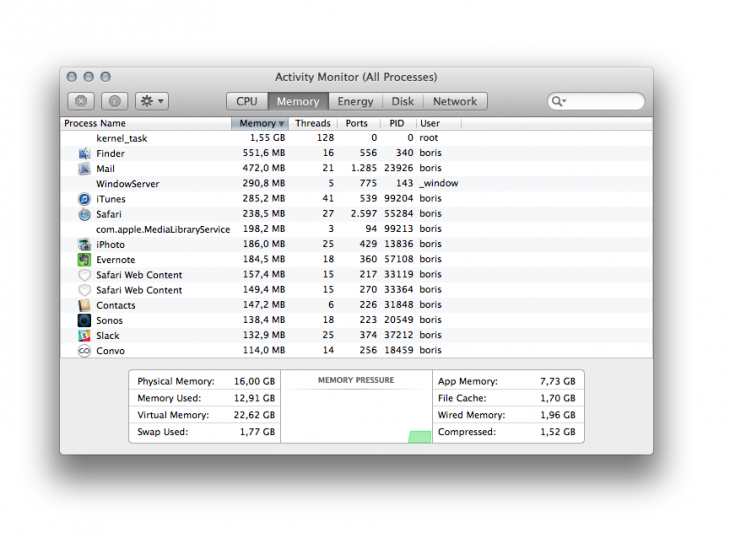Viewport: 730px width, 538px height.
Task: Select the iPhoto process icon
Action: pyautogui.click(x=84, y=244)
